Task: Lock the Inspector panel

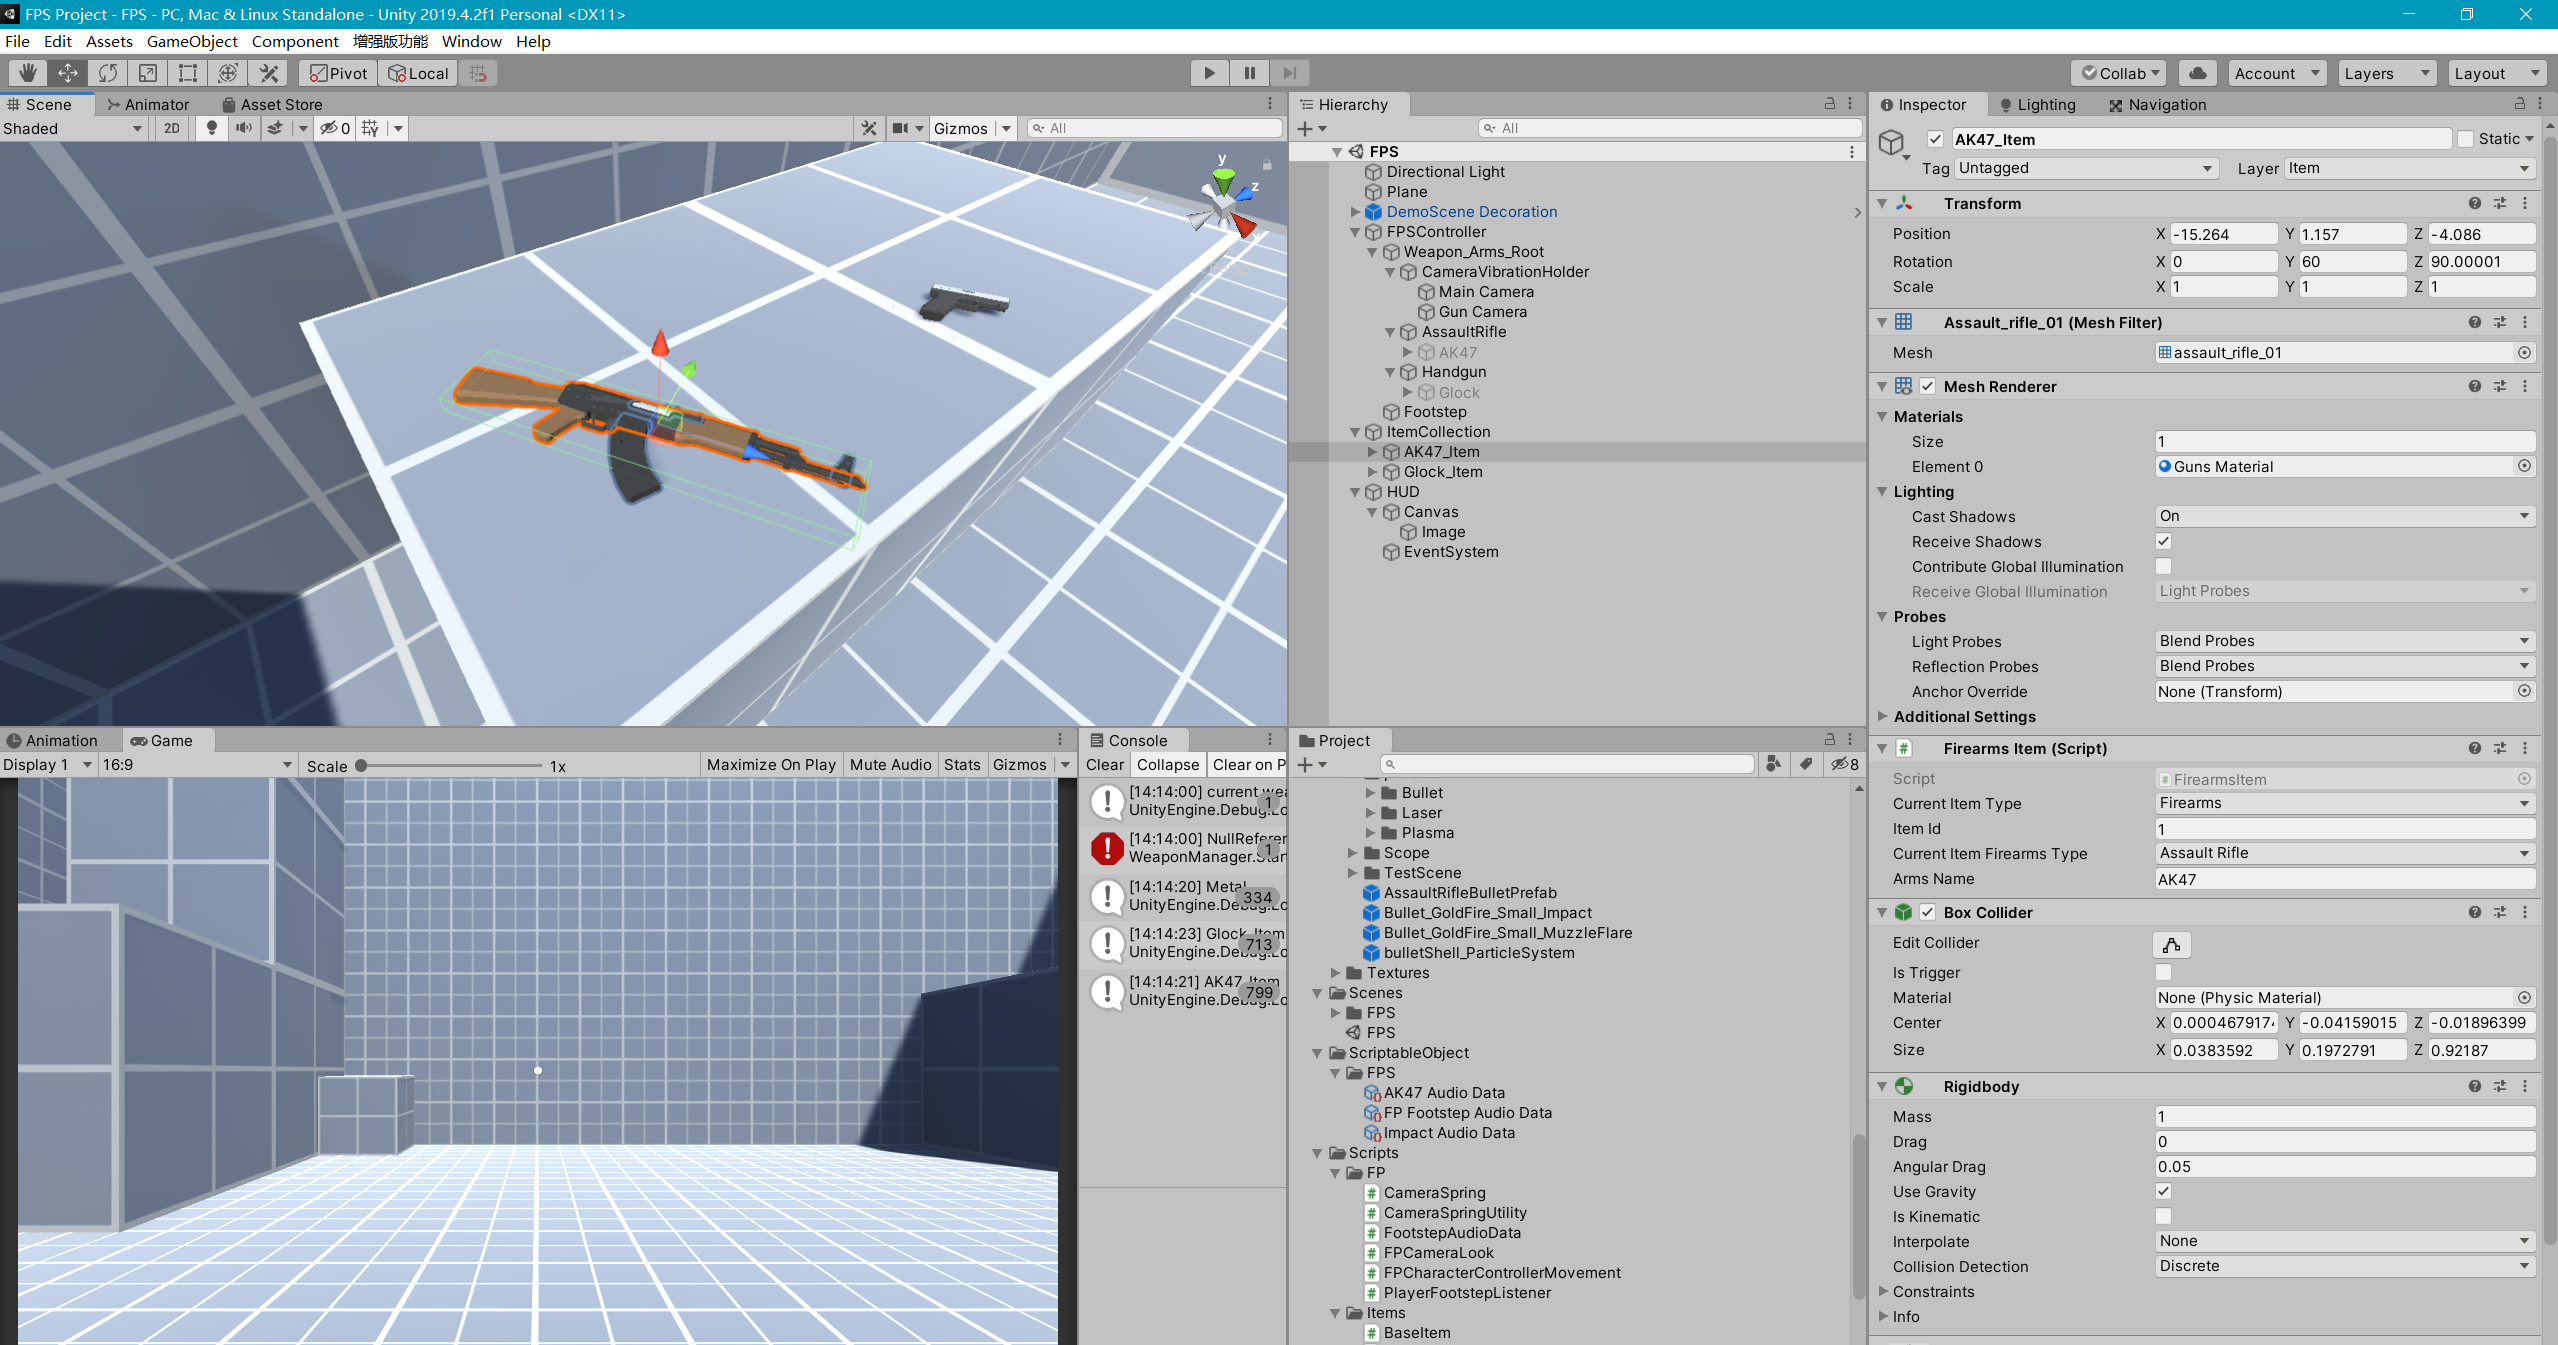Action: [x=2519, y=104]
